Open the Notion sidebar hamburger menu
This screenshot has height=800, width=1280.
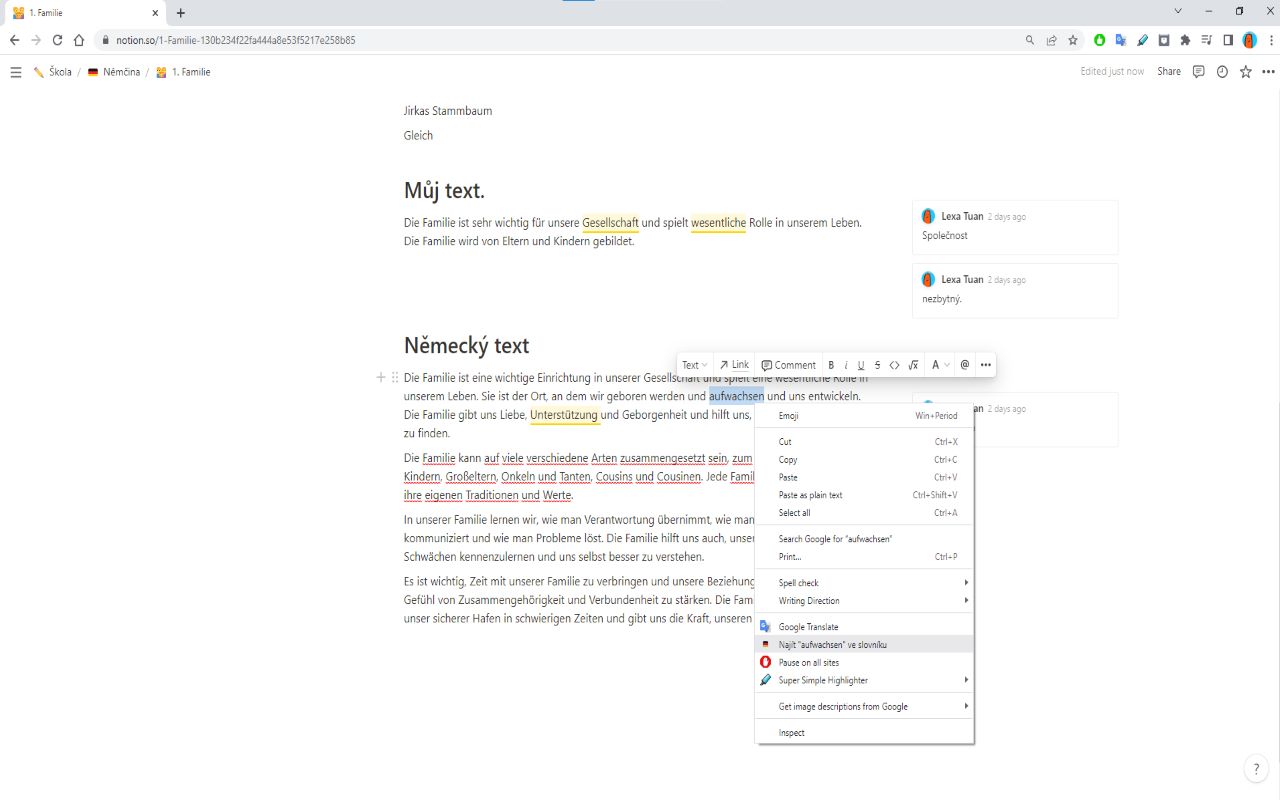(x=15, y=72)
